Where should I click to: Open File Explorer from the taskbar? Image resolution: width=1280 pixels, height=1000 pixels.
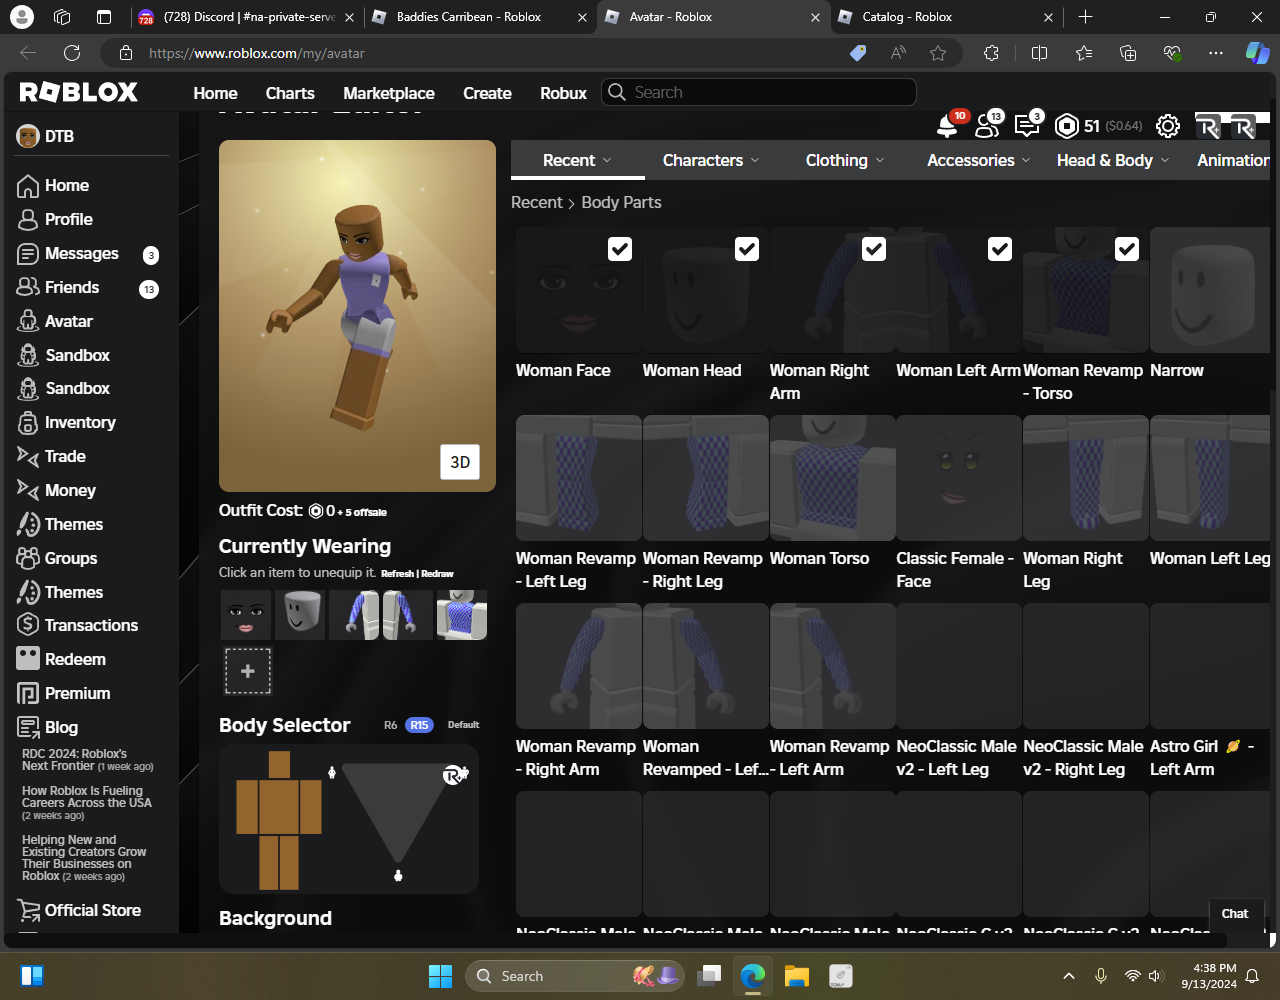[796, 975]
